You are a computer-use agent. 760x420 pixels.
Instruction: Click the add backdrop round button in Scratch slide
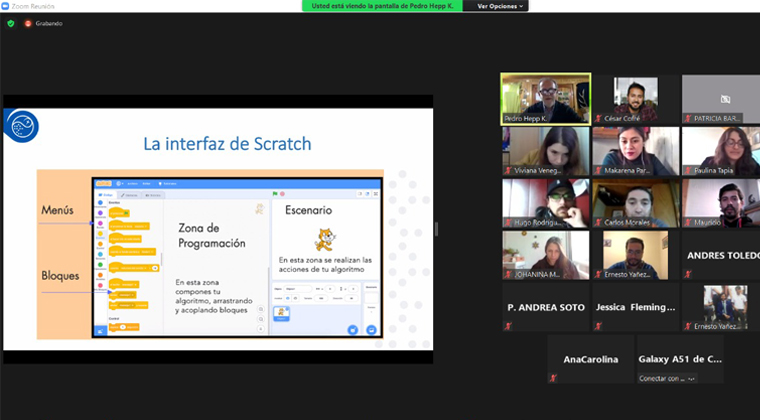tap(371, 330)
